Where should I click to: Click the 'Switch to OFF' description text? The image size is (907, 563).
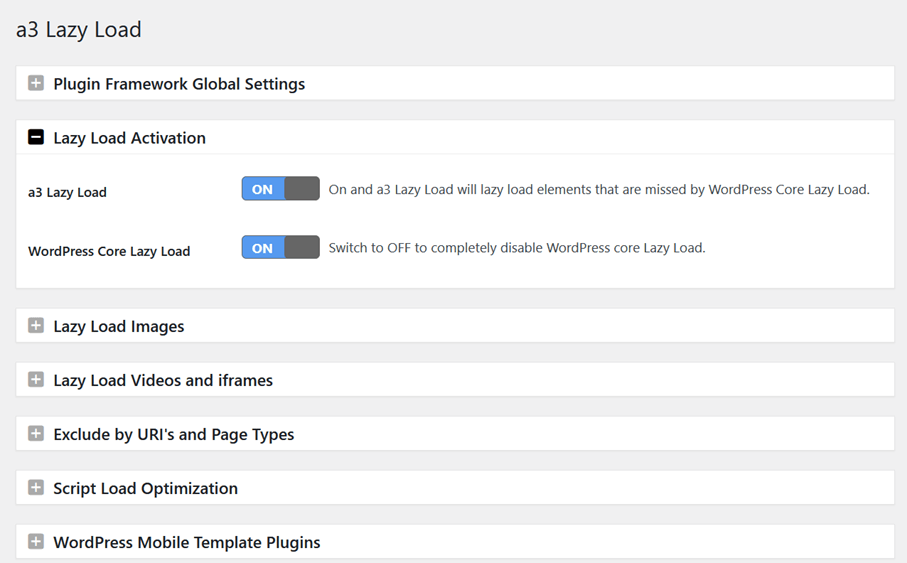point(517,248)
